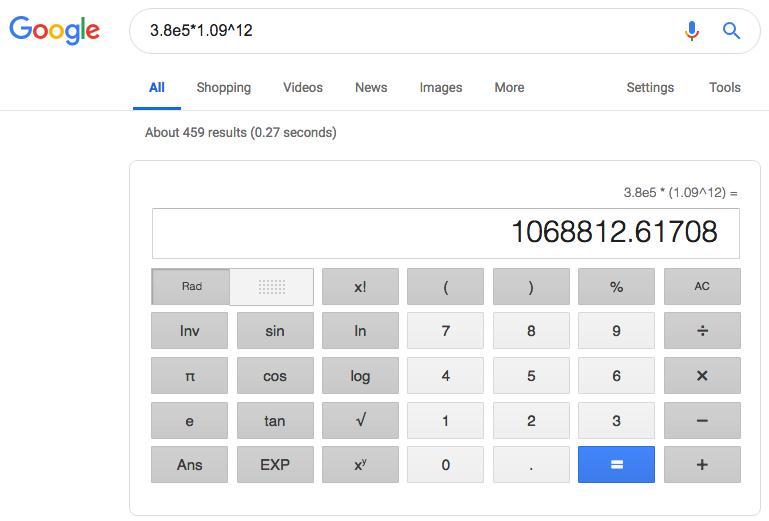769x521 pixels.
Task: Click the microphone voice search icon
Action: pos(691,31)
